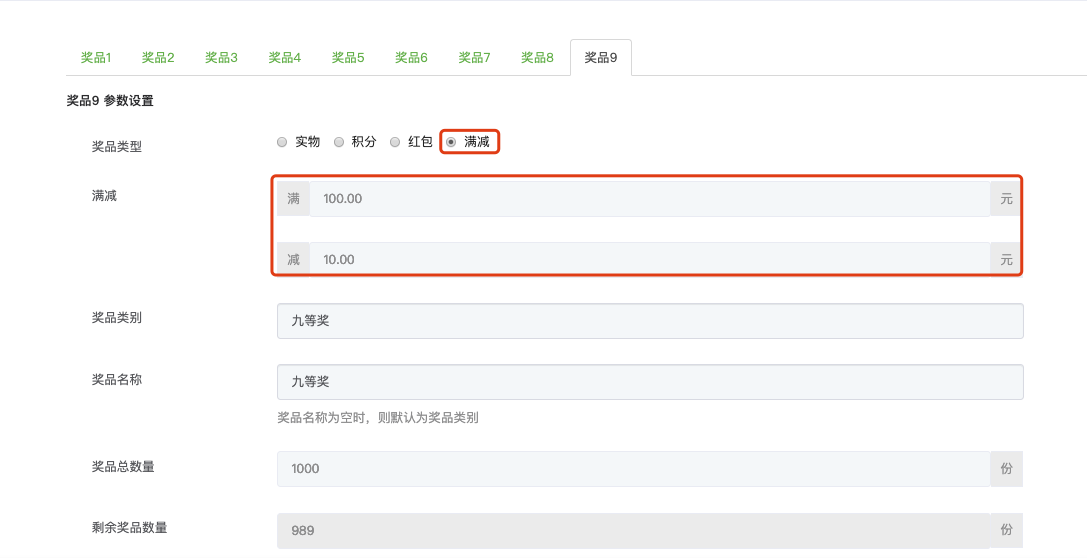Select the 奖品3 tab
The width and height of the screenshot is (1087, 558).
point(221,58)
